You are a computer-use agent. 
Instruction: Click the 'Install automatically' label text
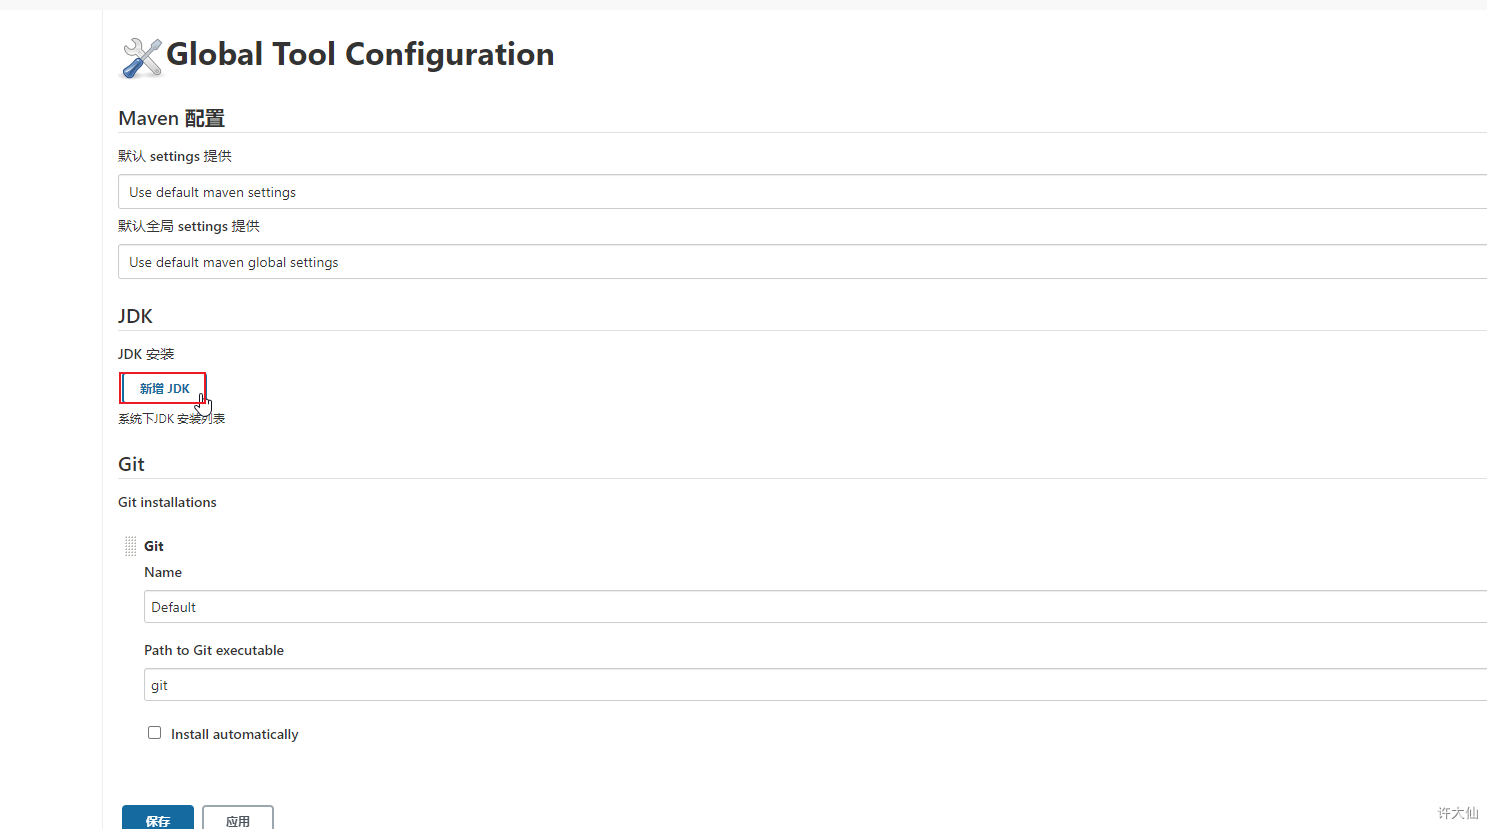(x=234, y=734)
